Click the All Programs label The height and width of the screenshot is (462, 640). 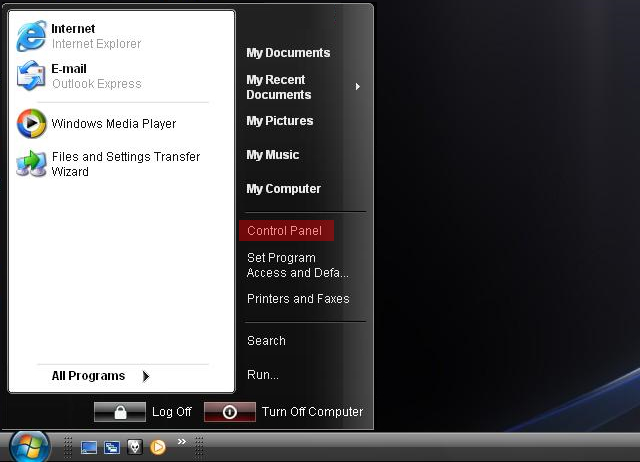tap(88, 376)
